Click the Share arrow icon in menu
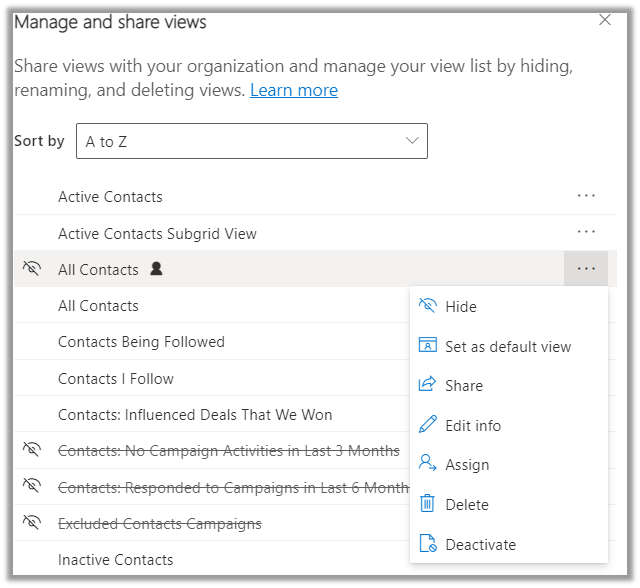Screen dimensions: 640x588 (x=428, y=385)
